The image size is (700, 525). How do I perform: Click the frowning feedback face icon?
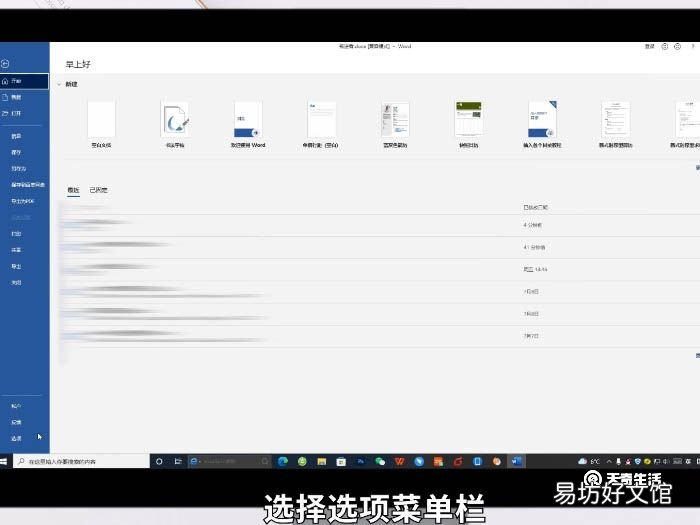click(678, 46)
